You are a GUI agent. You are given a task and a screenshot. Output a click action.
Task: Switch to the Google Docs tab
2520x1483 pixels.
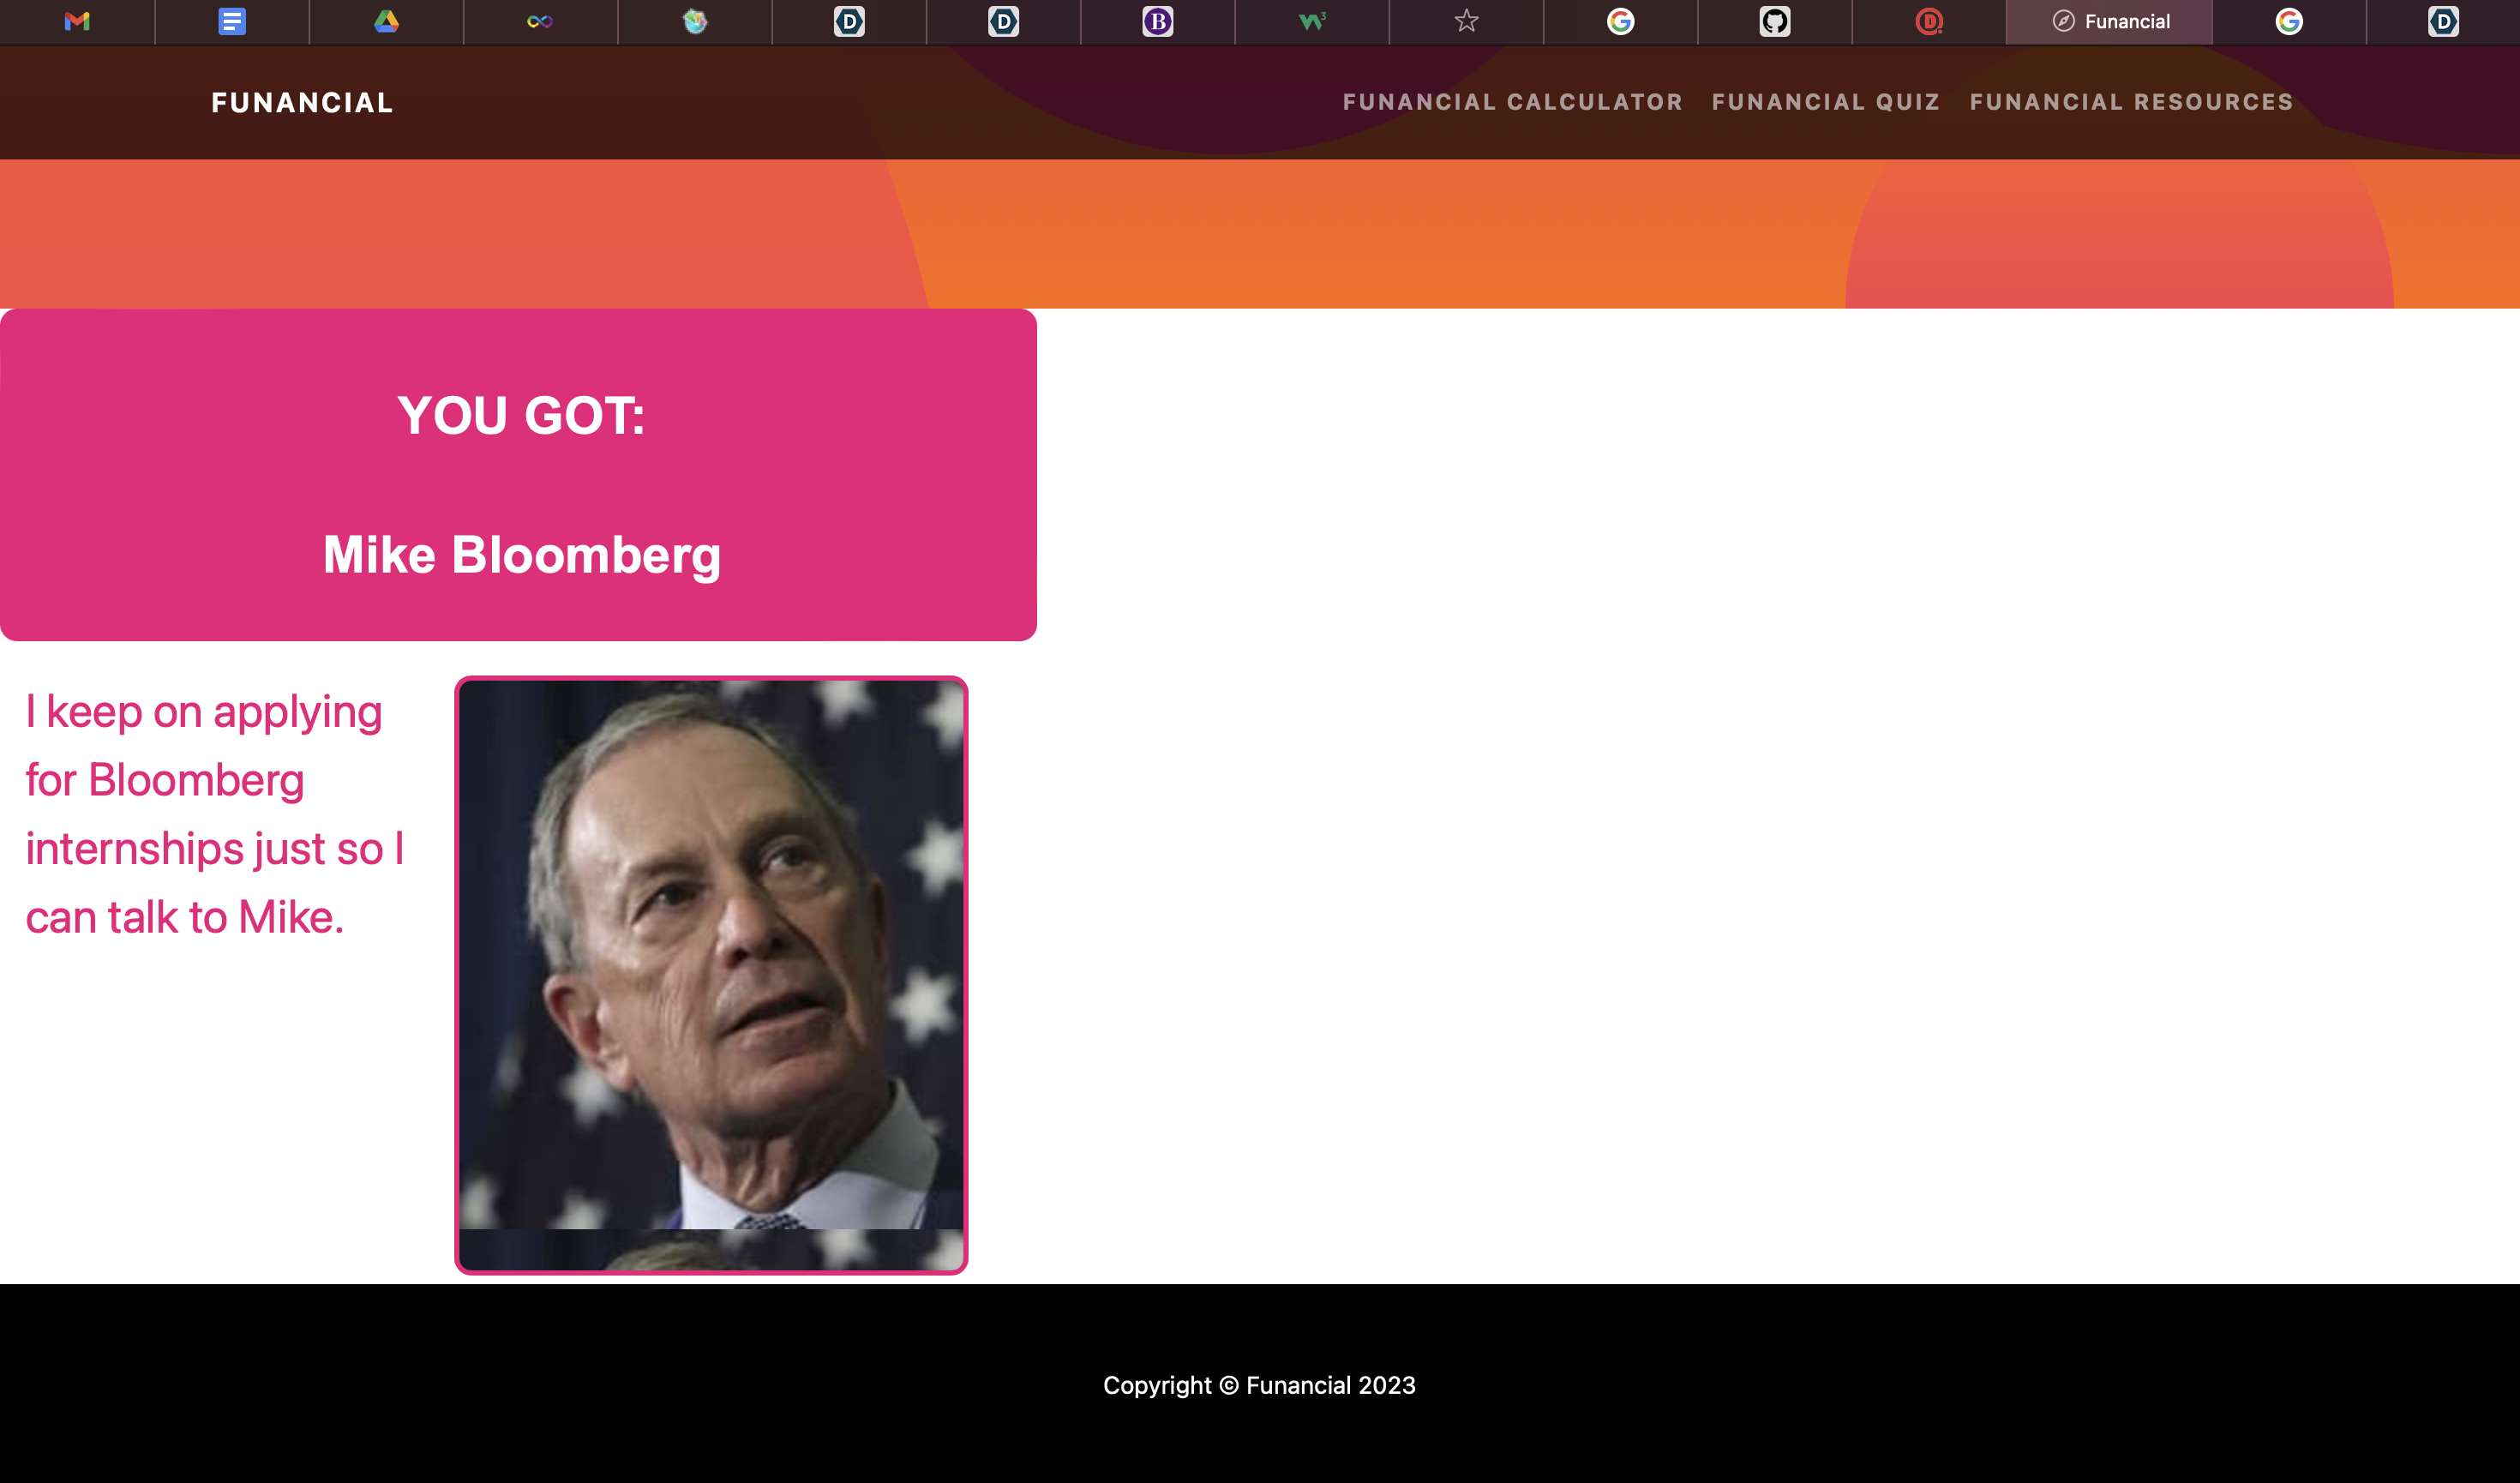click(x=231, y=21)
